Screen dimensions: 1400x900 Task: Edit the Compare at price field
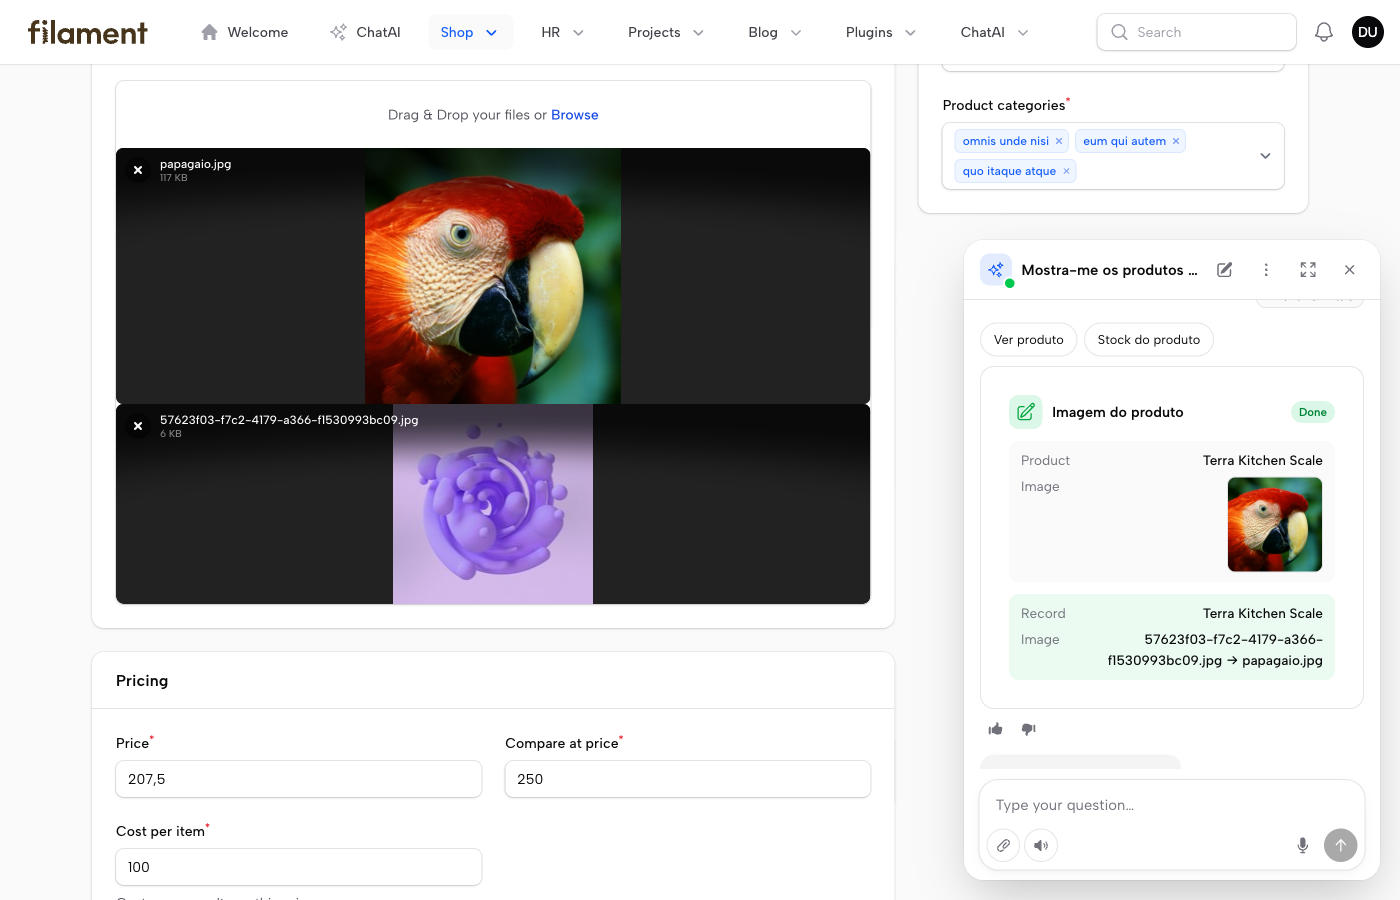688,779
